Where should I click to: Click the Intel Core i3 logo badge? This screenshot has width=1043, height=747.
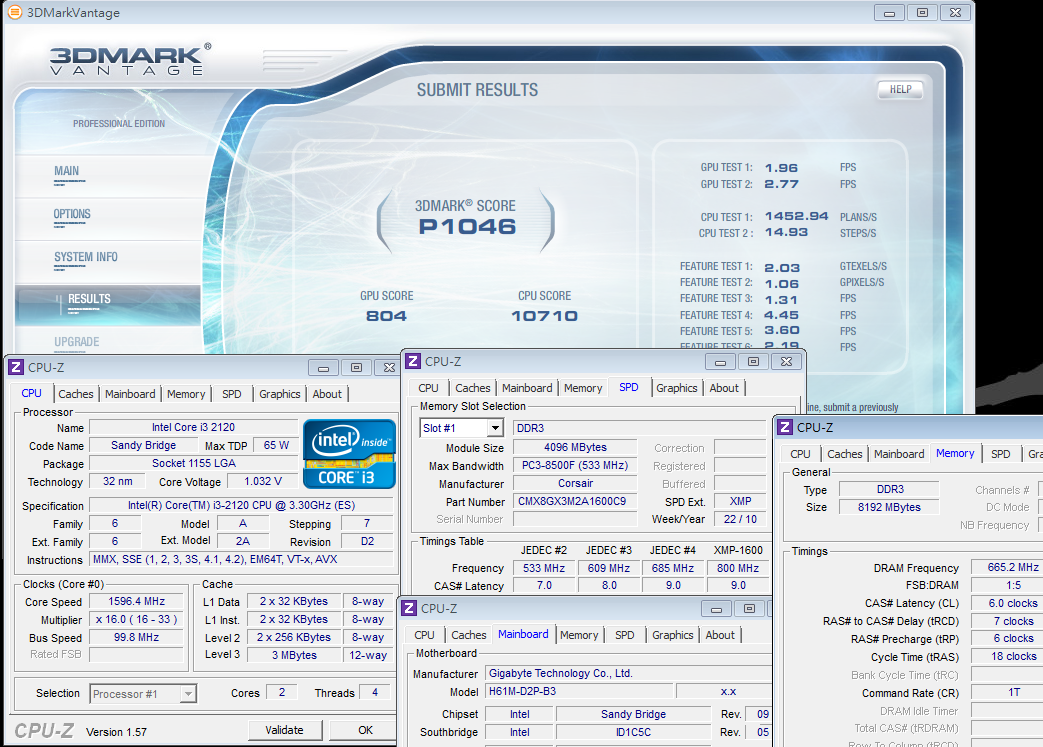click(349, 455)
